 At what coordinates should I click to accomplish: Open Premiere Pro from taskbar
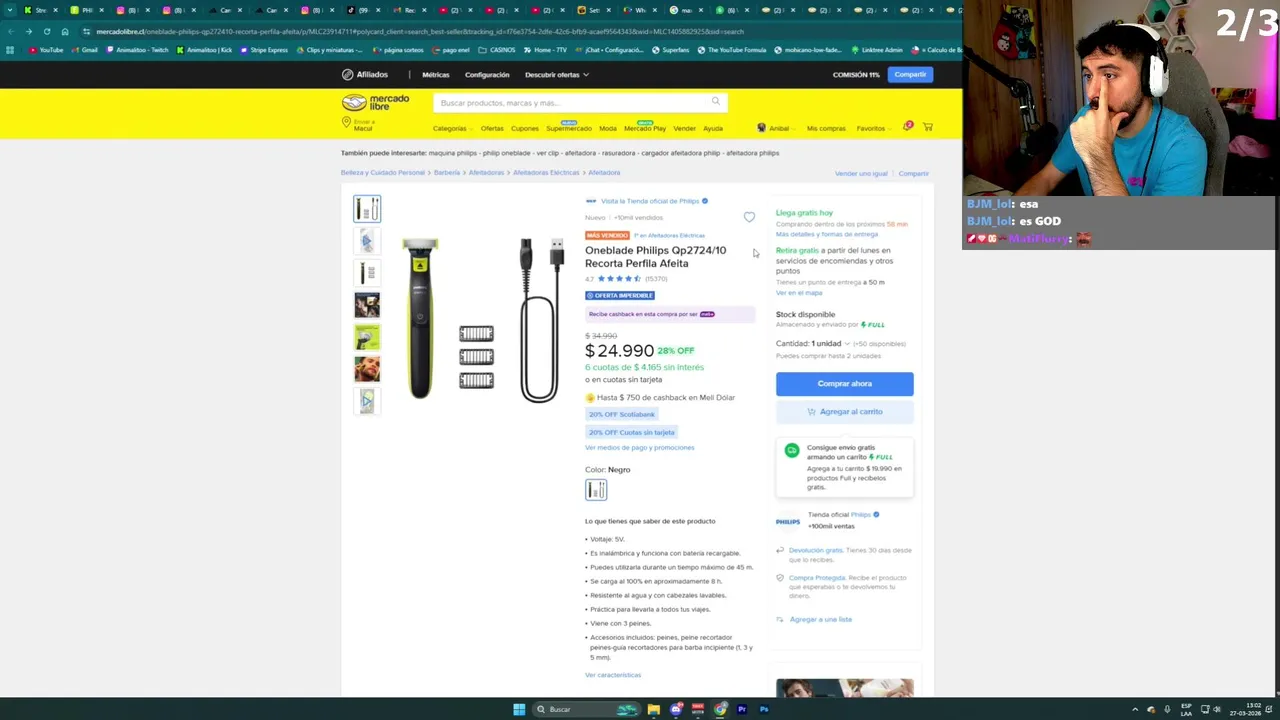point(742,709)
